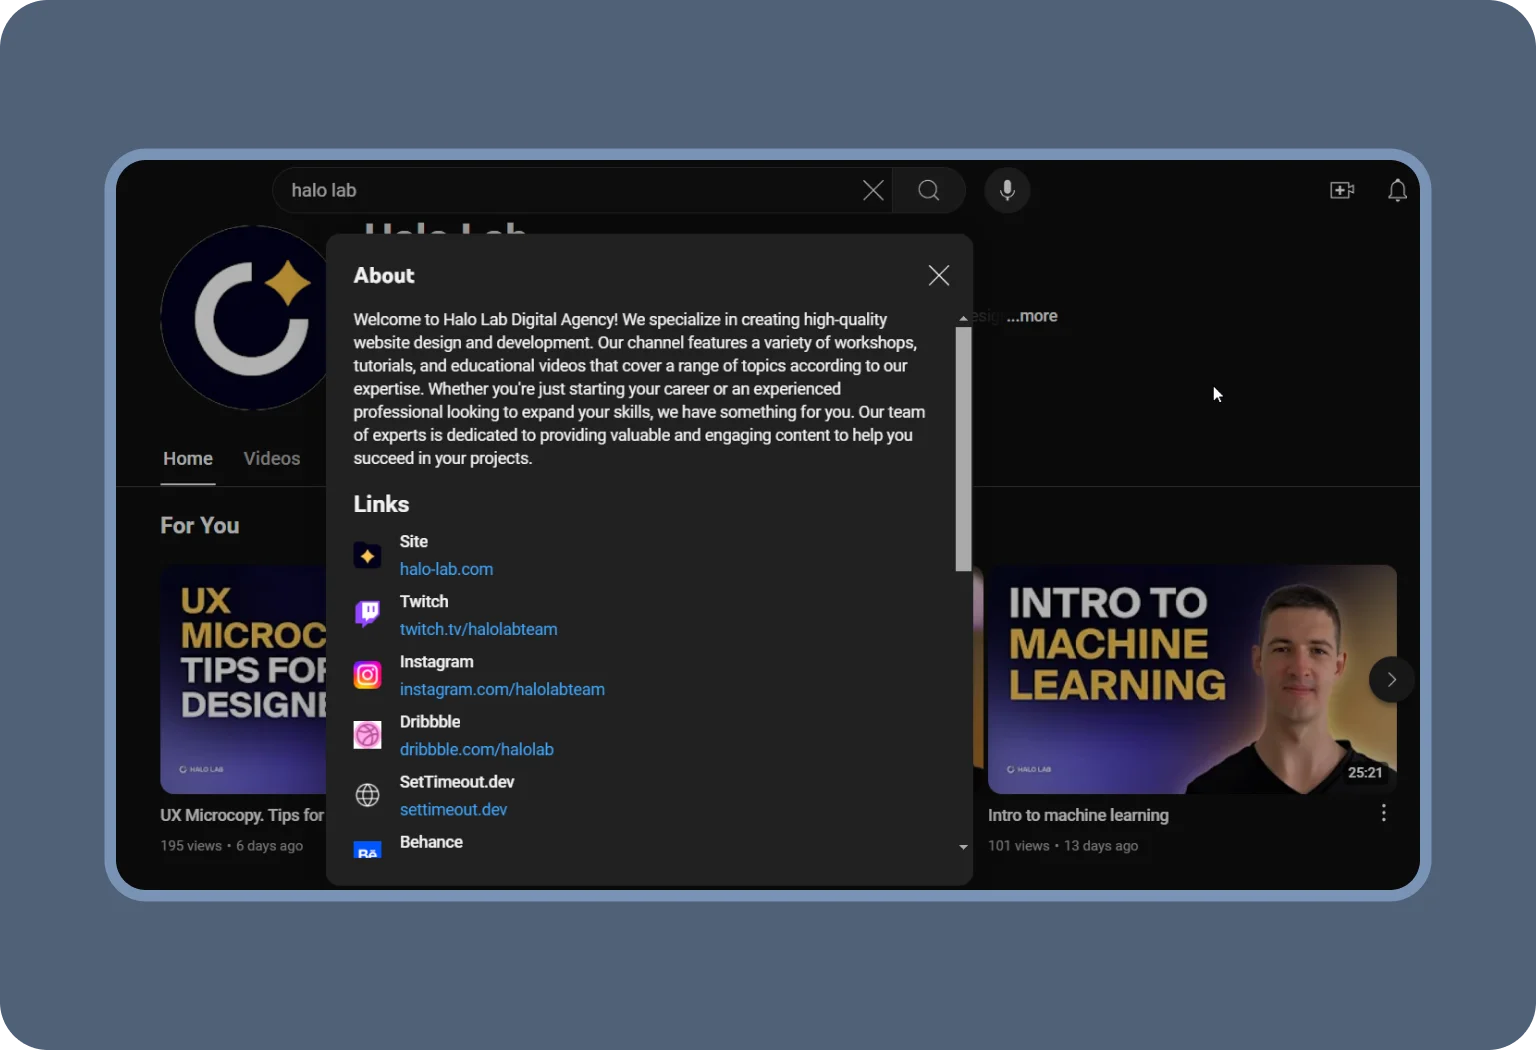1536x1050 pixels.
Task: Click the Site link star icon
Action: pos(367,555)
